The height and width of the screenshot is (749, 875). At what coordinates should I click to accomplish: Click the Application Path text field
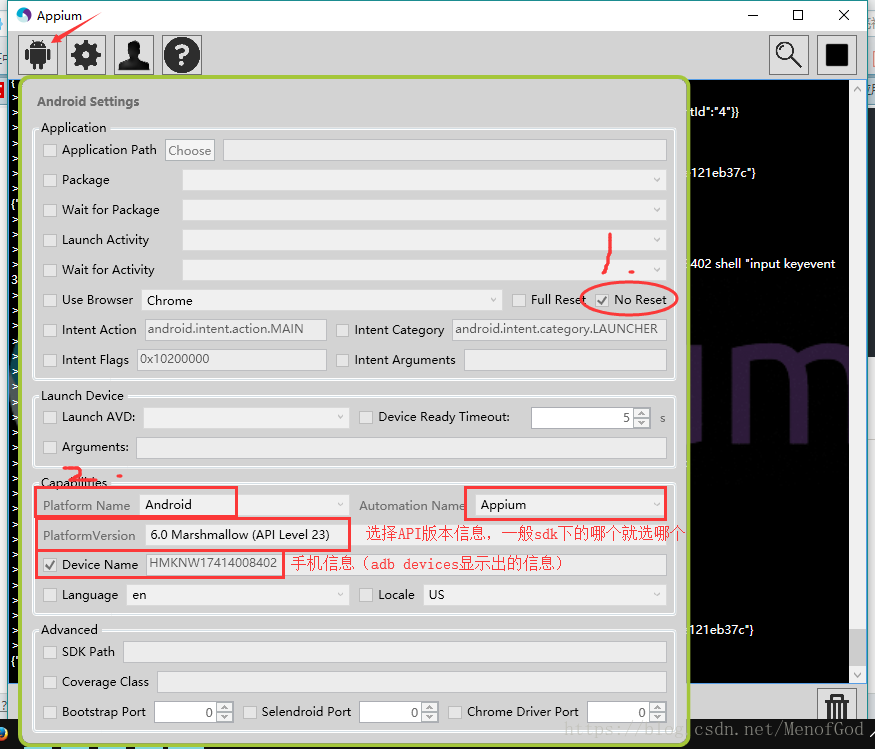click(x=445, y=150)
